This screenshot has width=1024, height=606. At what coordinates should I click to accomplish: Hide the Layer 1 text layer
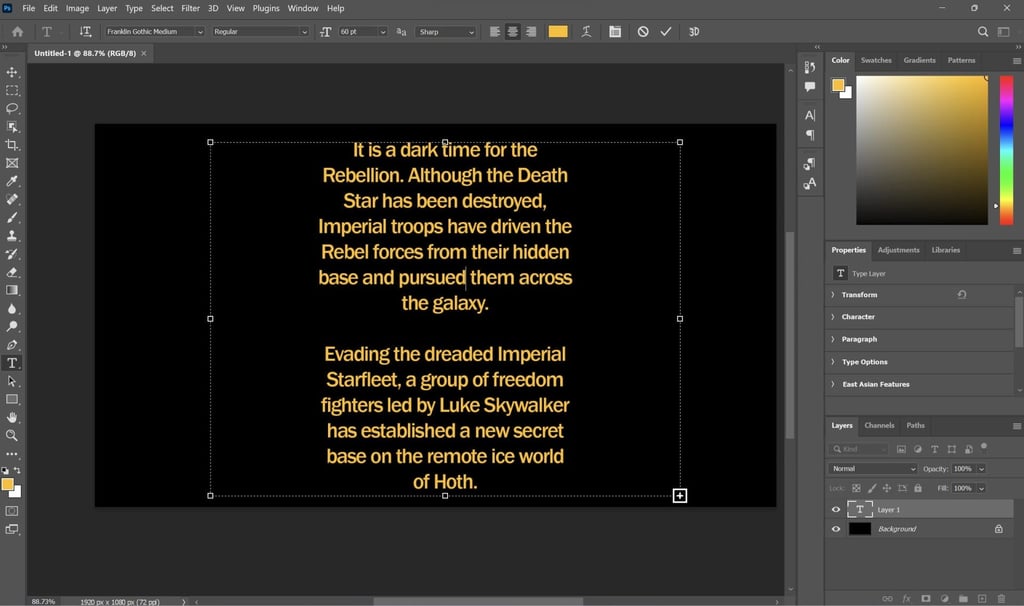click(x=836, y=509)
